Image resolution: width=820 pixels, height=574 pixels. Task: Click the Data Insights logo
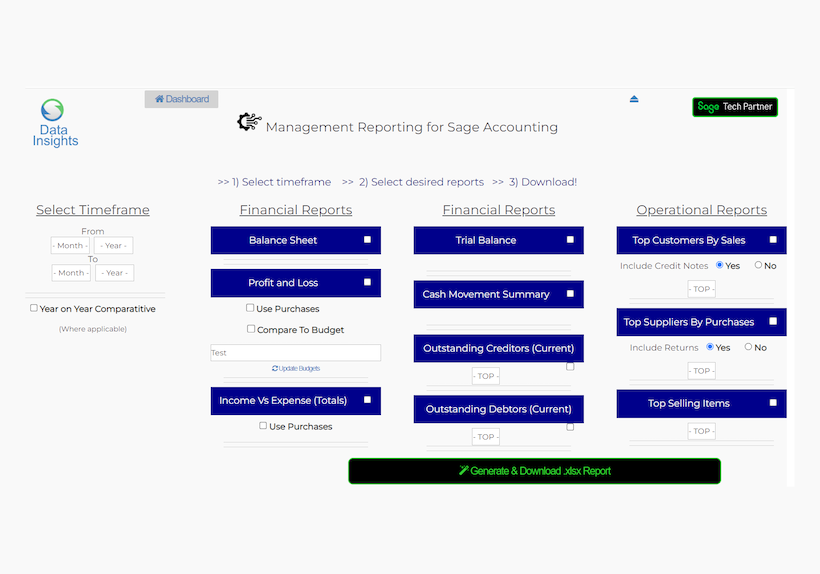click(x=54, y=123)
